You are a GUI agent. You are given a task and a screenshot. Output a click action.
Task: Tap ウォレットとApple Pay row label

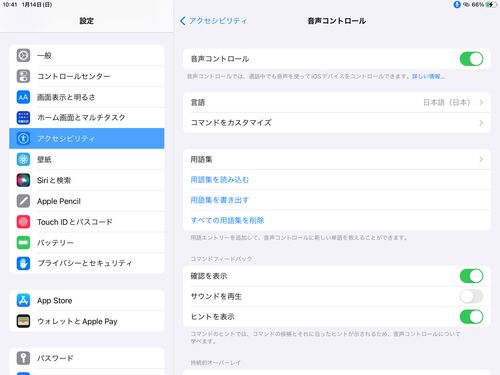77,321
